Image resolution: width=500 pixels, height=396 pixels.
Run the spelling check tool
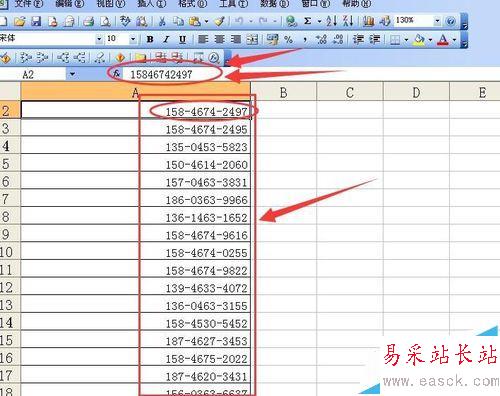coord(125,22)
